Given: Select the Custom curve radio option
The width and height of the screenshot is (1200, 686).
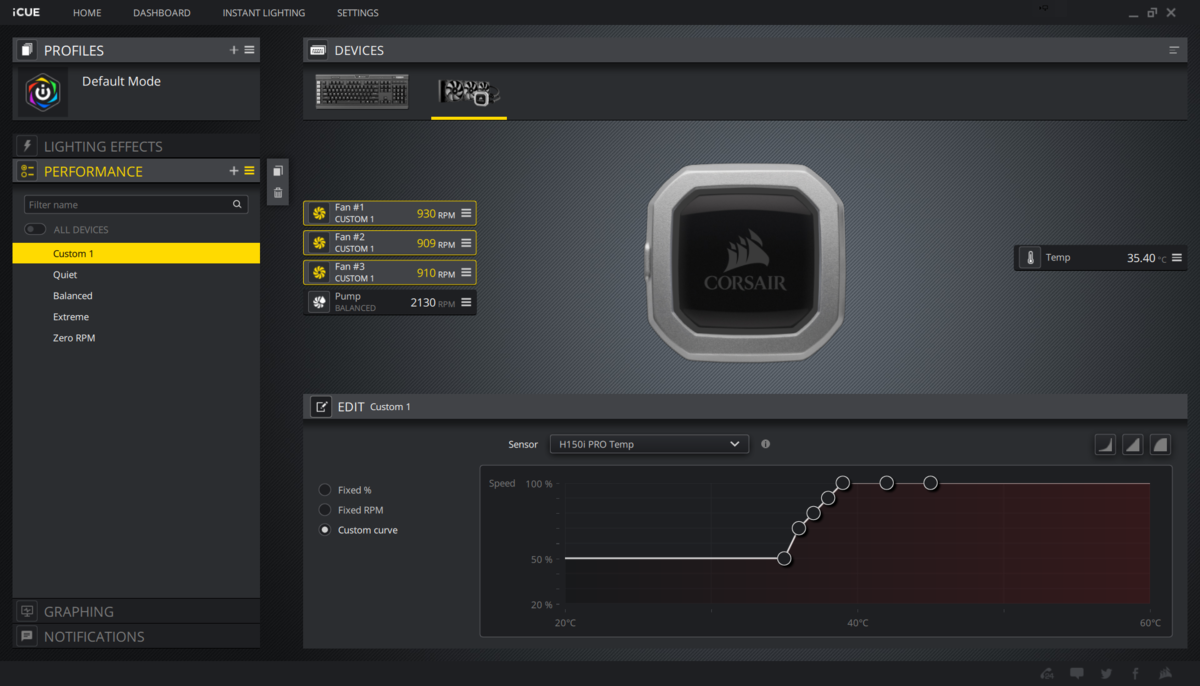Looking at the screenshot, I should click(x=325, y=530).
